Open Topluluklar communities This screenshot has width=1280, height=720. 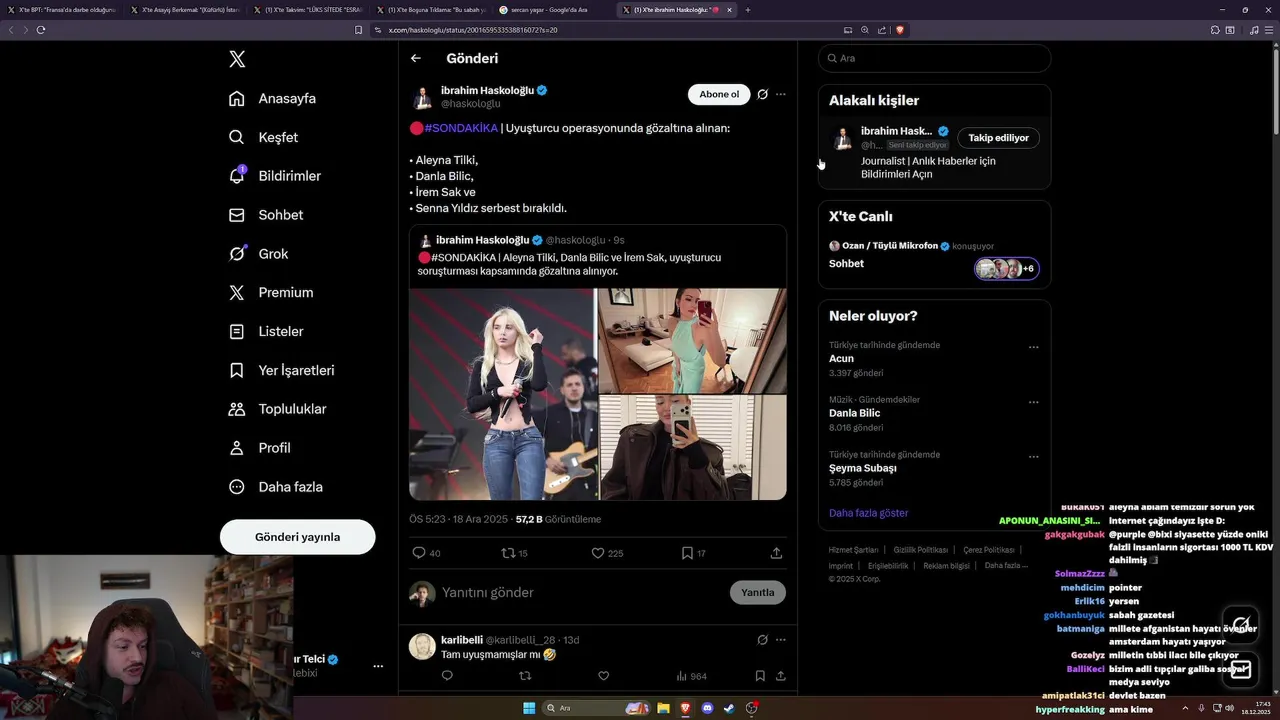pos(278,409)
